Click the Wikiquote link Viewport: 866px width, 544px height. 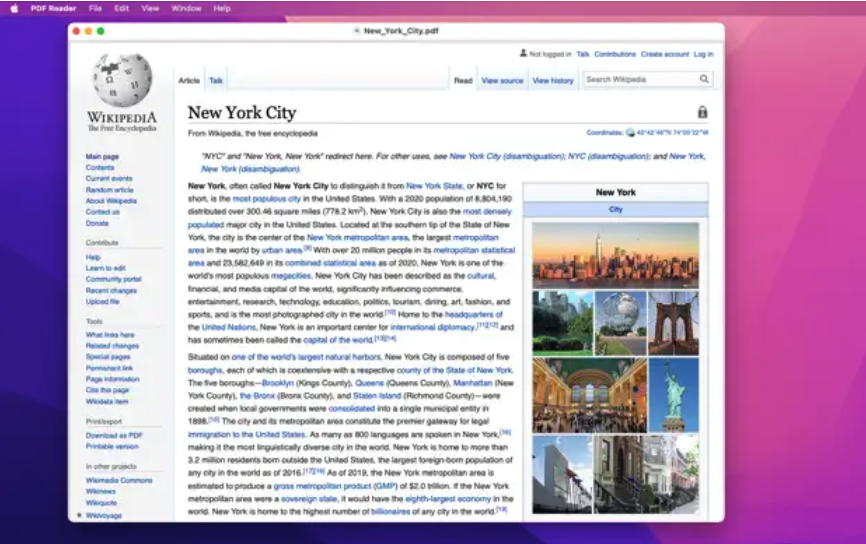pos(101,503)
